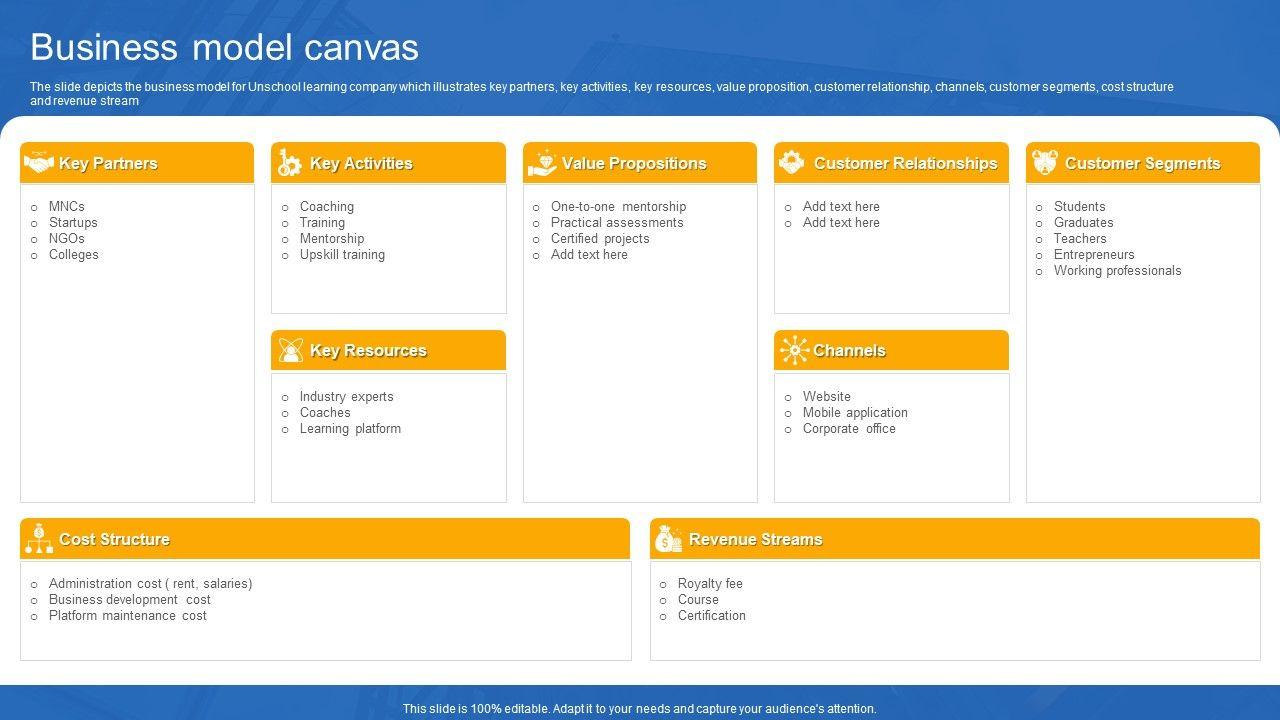The width and height of the screenshot is (1280, 720).
Task: Click the Revenue Streams header text
Action: (755, 539)
